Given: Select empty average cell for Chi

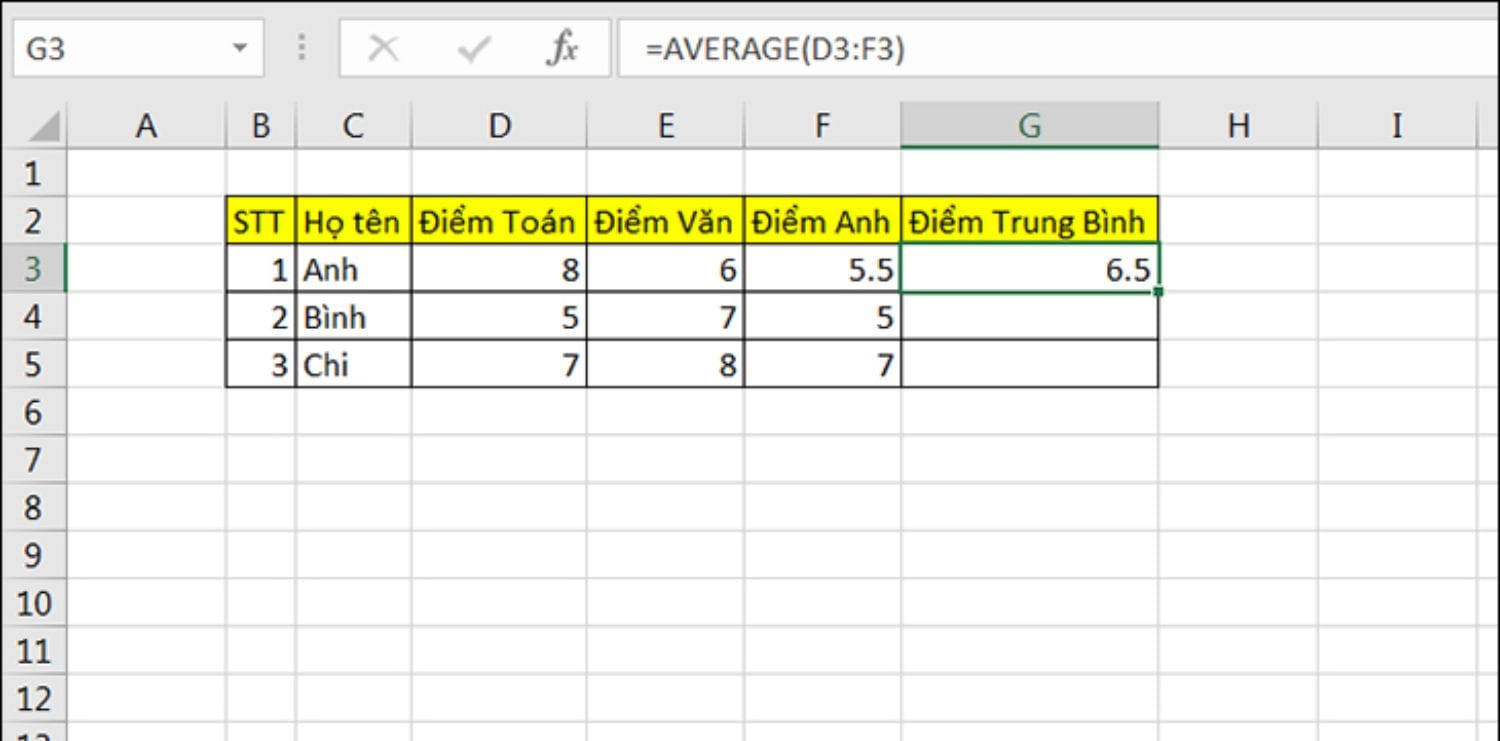Looking at the screenshot, I should click(x=1030, y=364).
